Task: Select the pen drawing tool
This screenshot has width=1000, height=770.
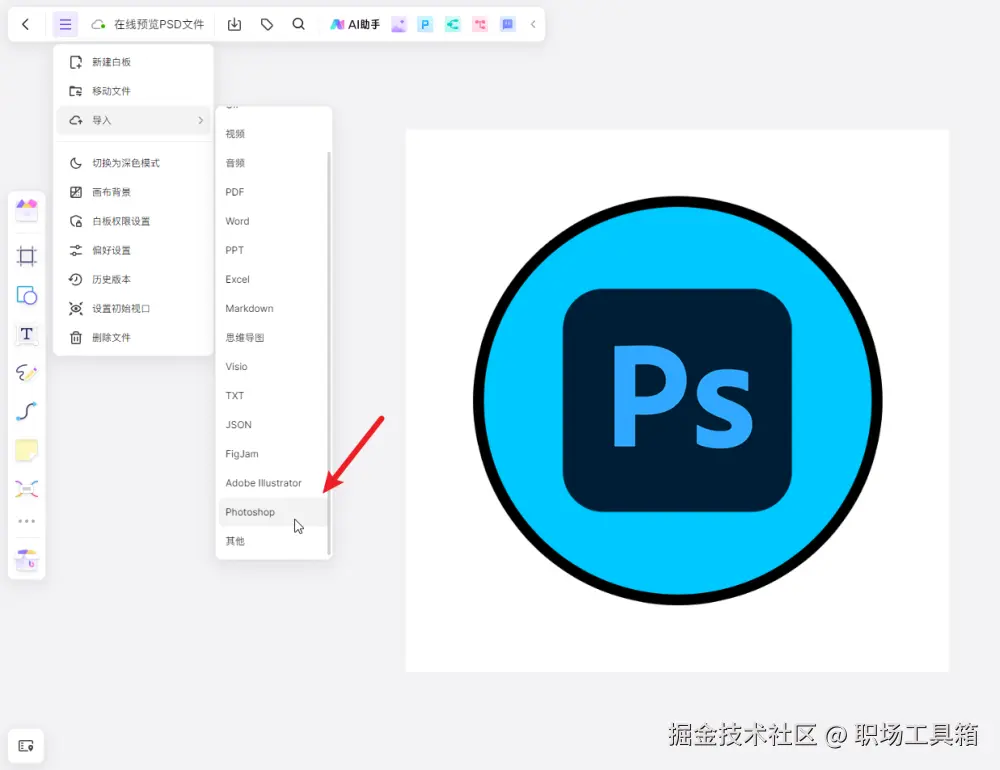Action: 27,373
